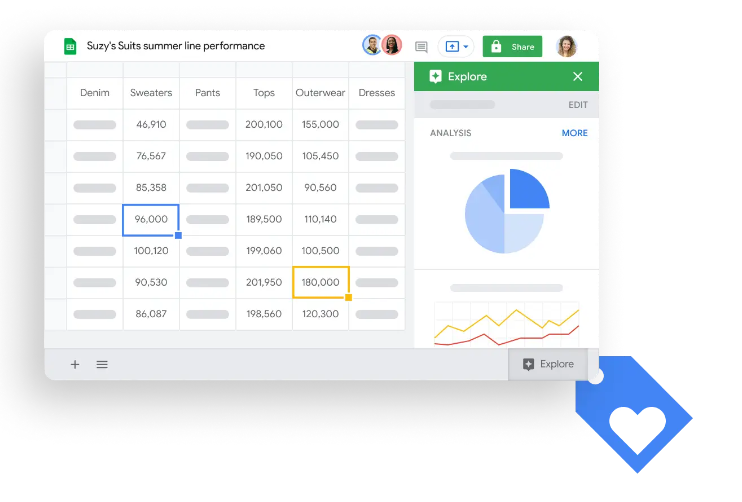Open the account profile picture
Viewport: 742px width, 502px height.
(566, 46)
